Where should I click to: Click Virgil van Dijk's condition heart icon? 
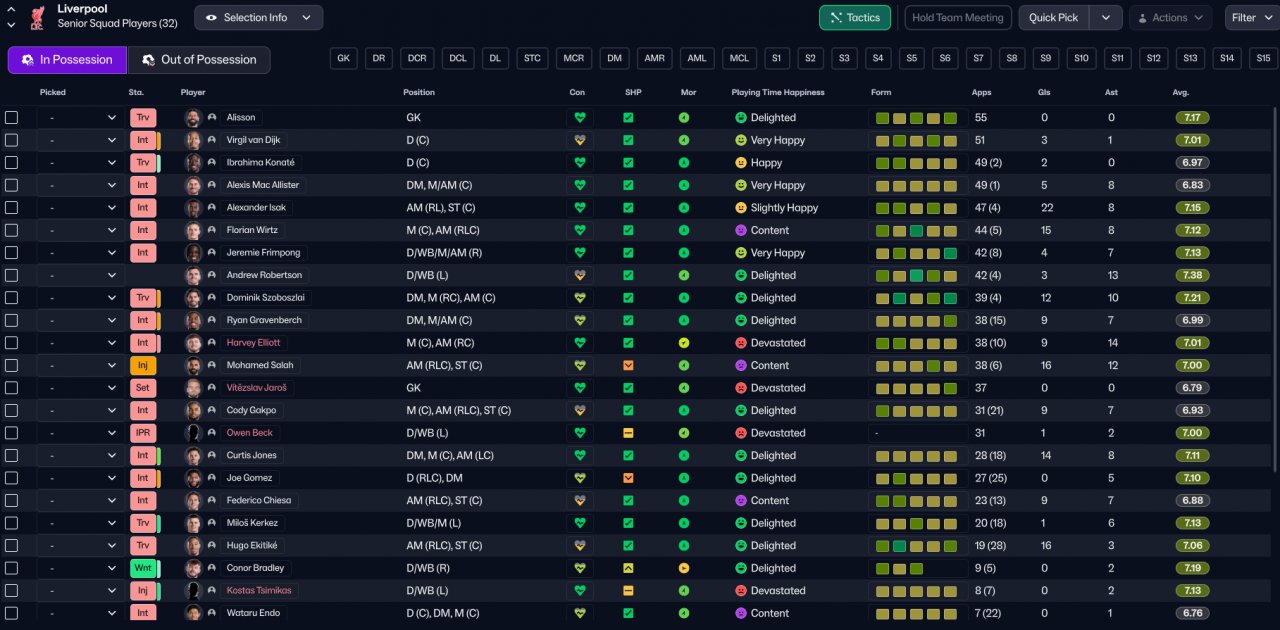click(578, 140)
